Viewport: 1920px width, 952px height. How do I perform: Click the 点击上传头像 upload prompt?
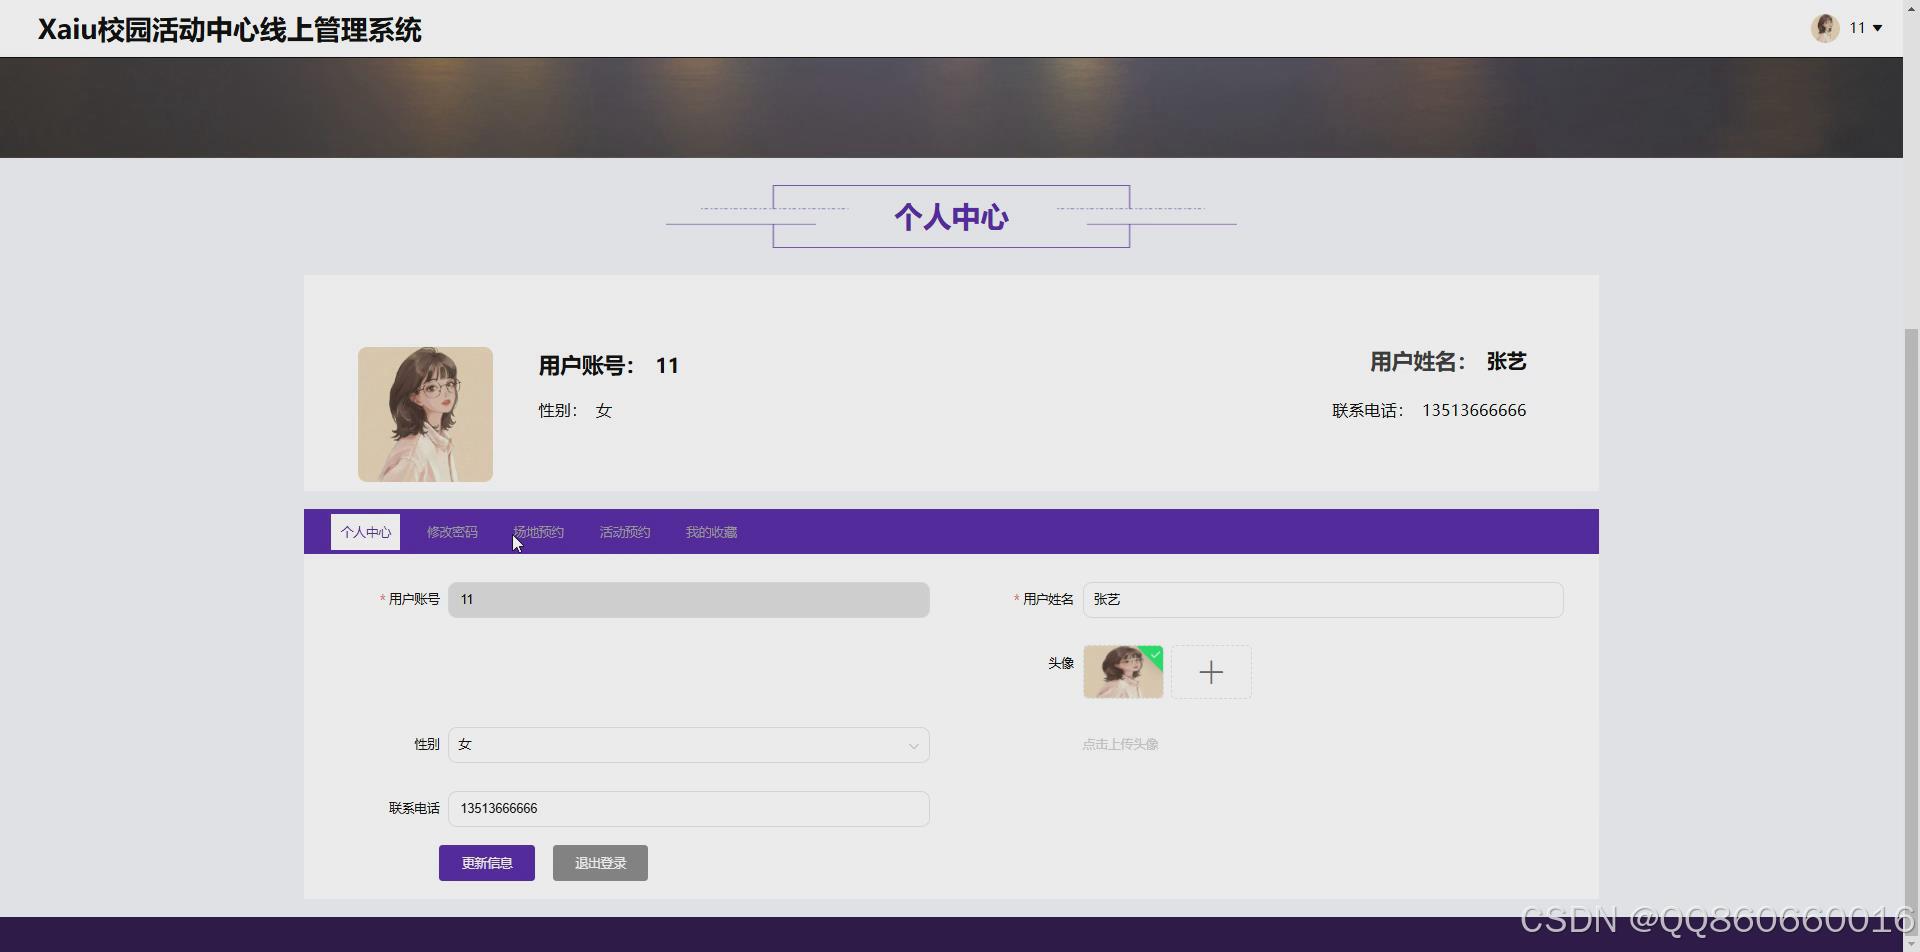coord(1119,744)
